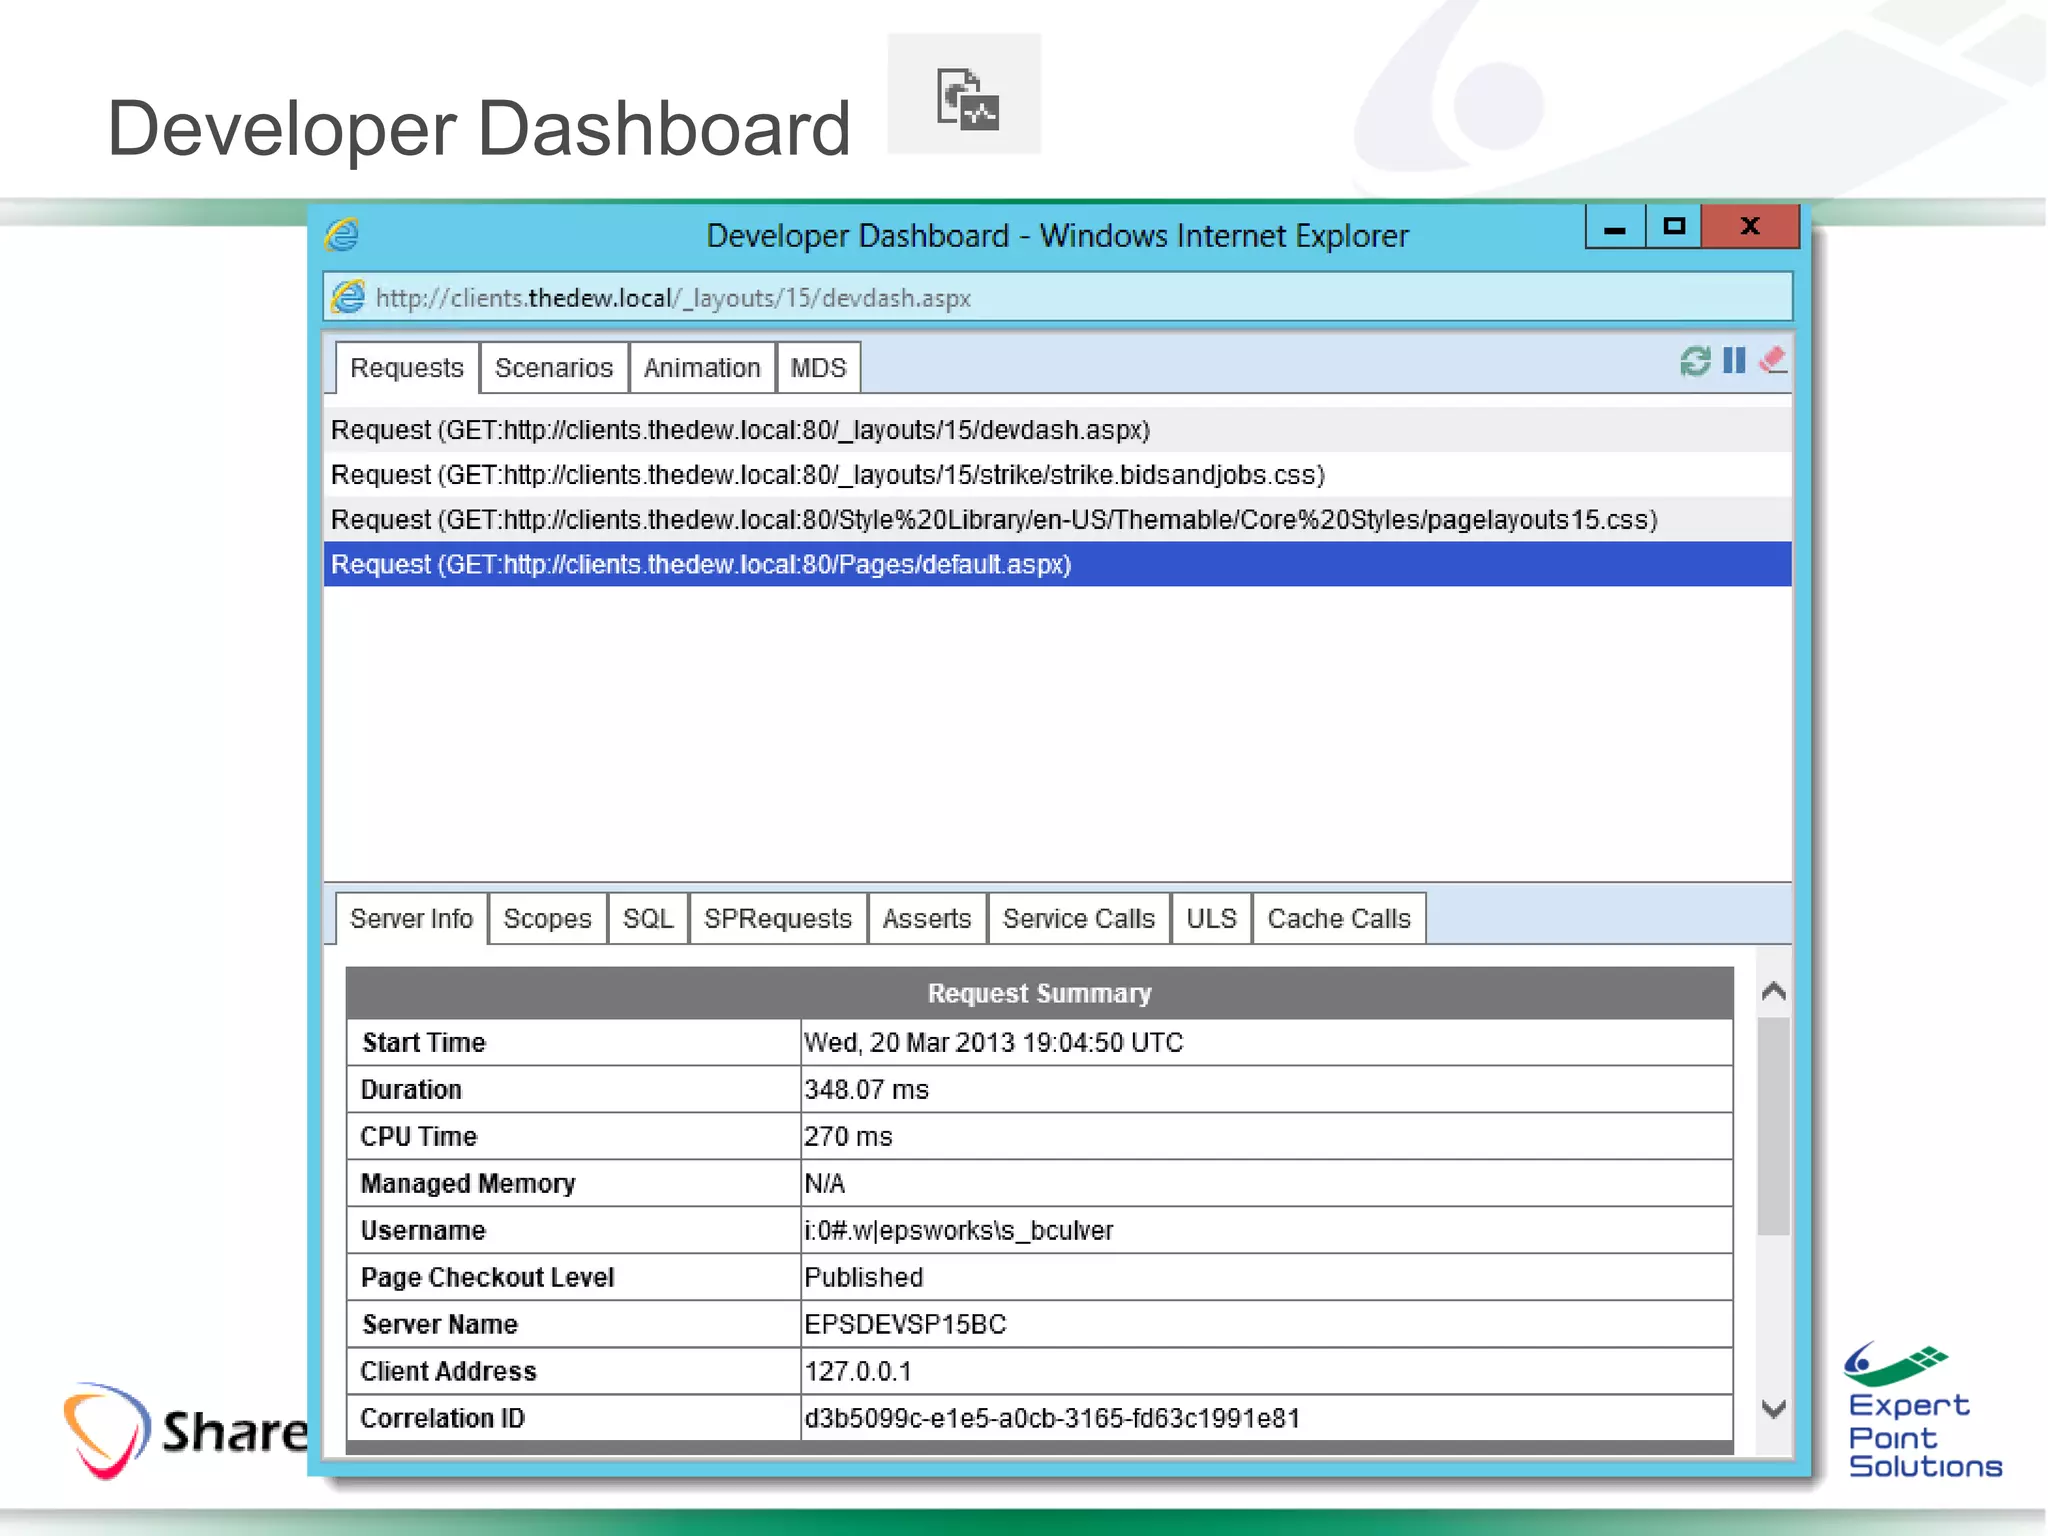The height and width of the screenshot is (1536, 2048).
Task: Click the address bar URL field
Action: [1058, 297]
